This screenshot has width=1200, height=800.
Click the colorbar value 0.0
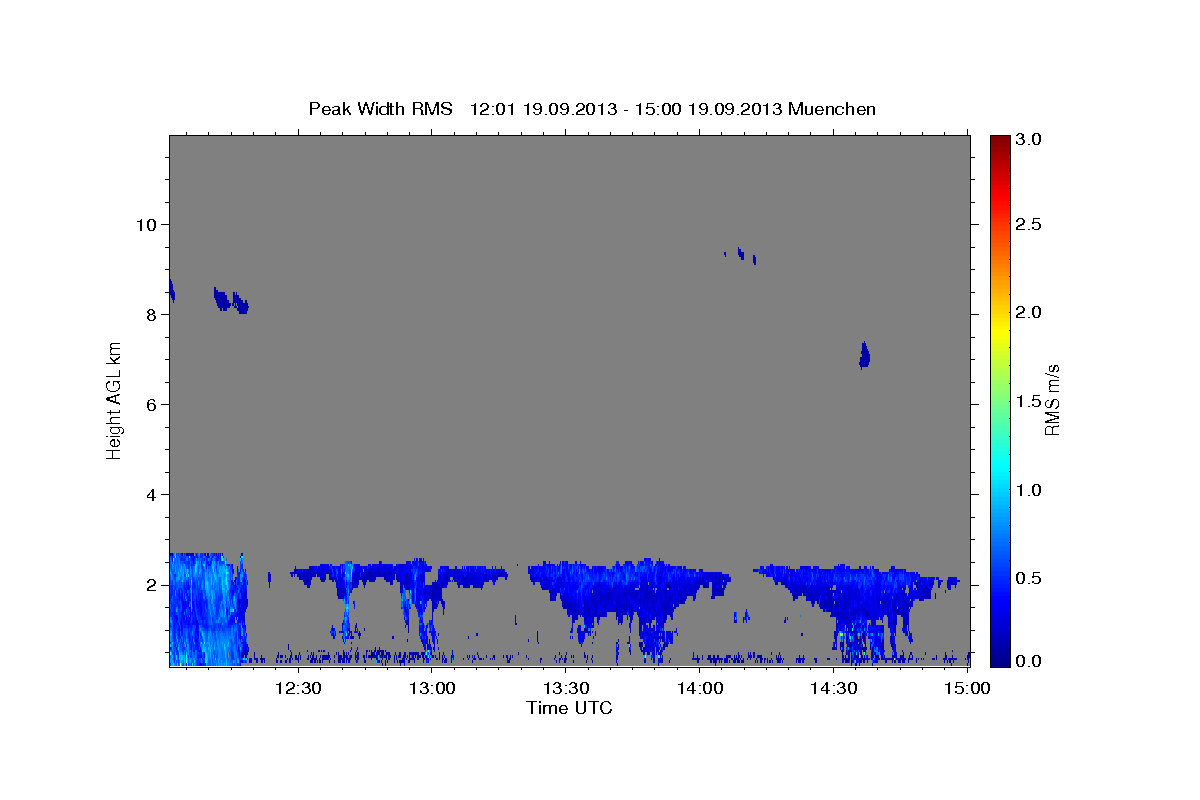tap(1030, 661)
